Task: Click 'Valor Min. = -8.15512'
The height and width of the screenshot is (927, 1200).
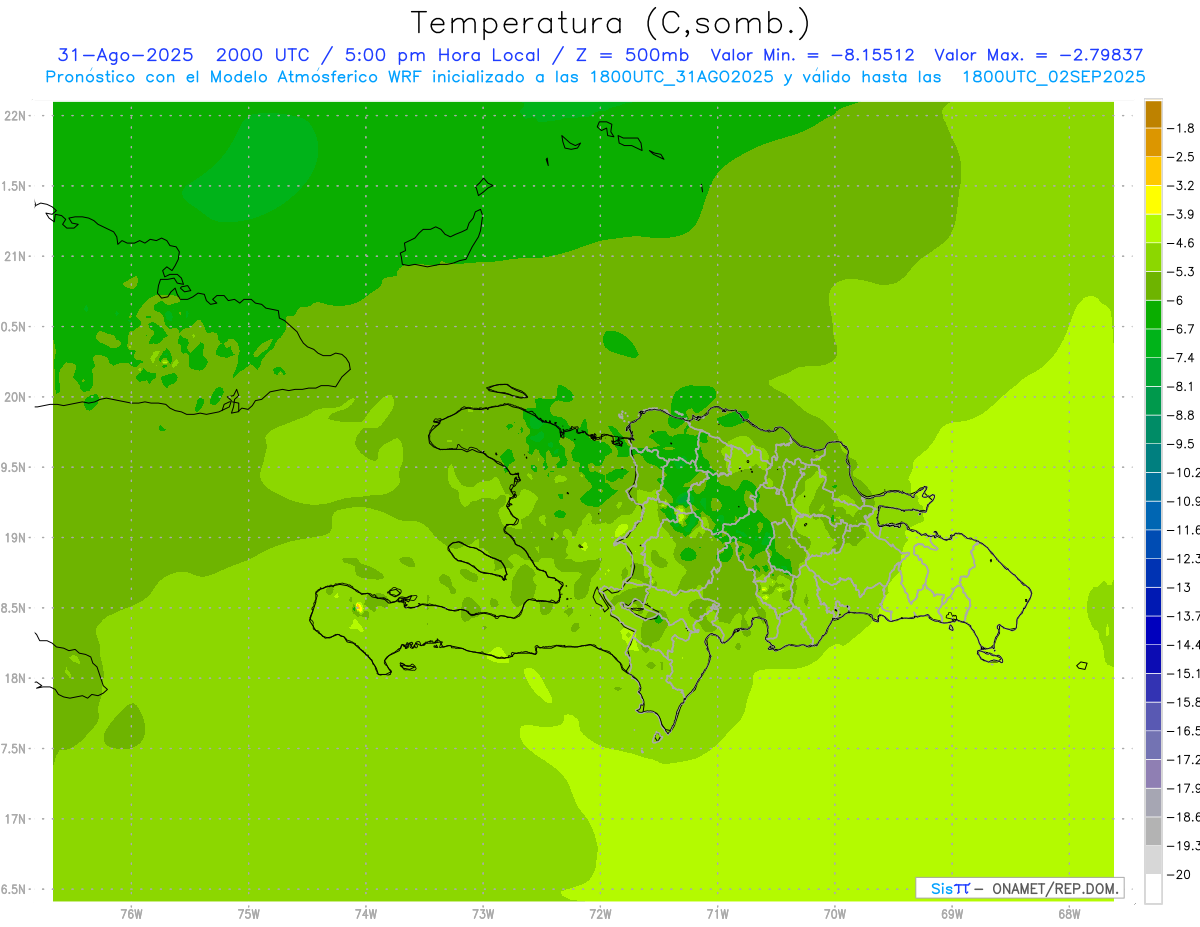Action: 812,55
